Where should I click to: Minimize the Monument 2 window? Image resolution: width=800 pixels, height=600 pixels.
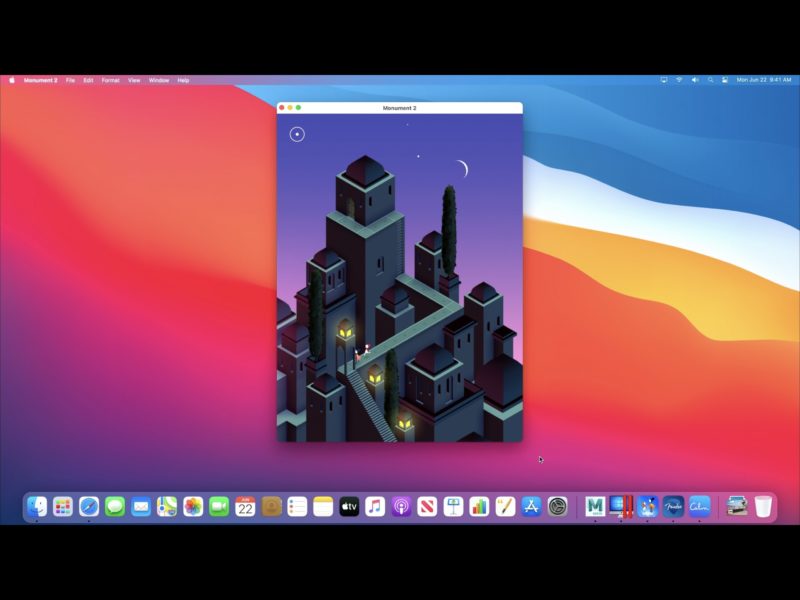290,108
